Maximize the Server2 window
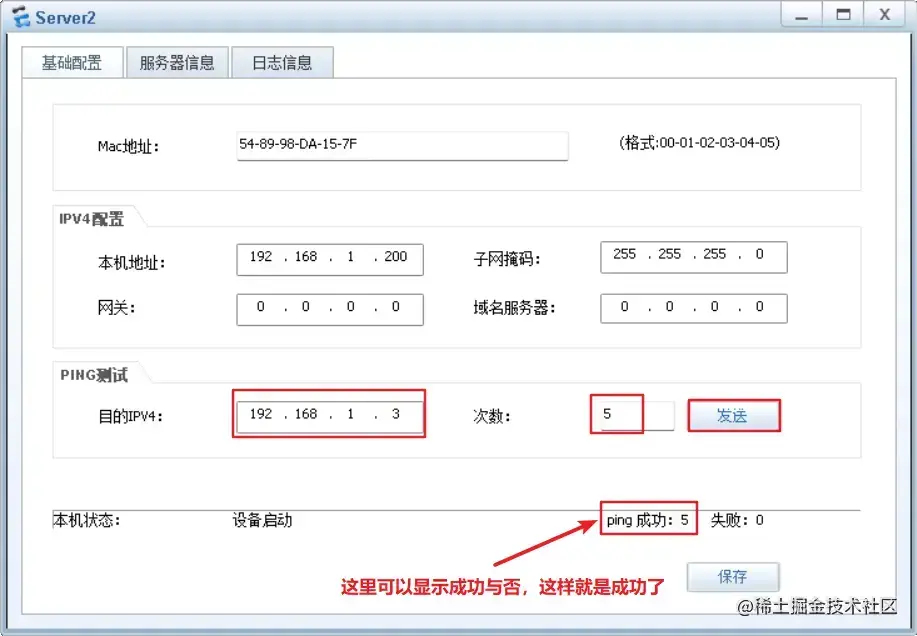 click(x=843, y=15)
